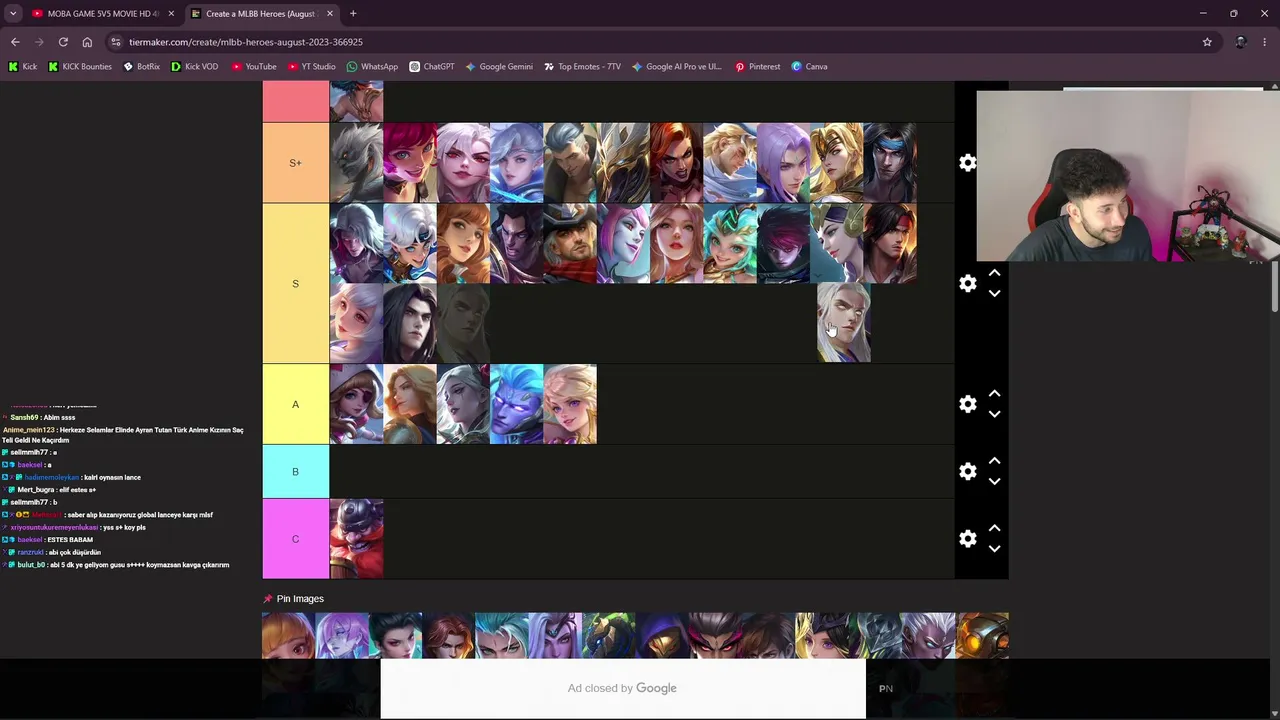The width and height of the screenshot is (1280, 720).
Task: Select the purple-haired hero in S+ tier
Action: [784, 163]
